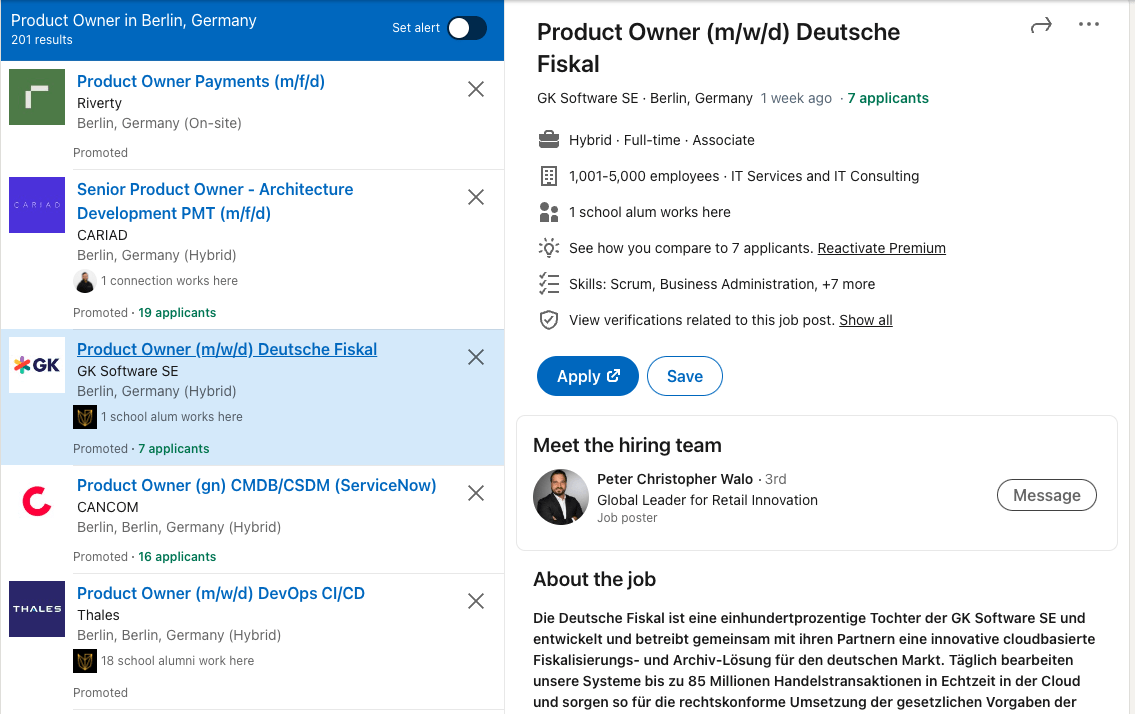
Task: Click '18 school alumni work here' text
Action: pyautogui.click(x=177, y=661)
